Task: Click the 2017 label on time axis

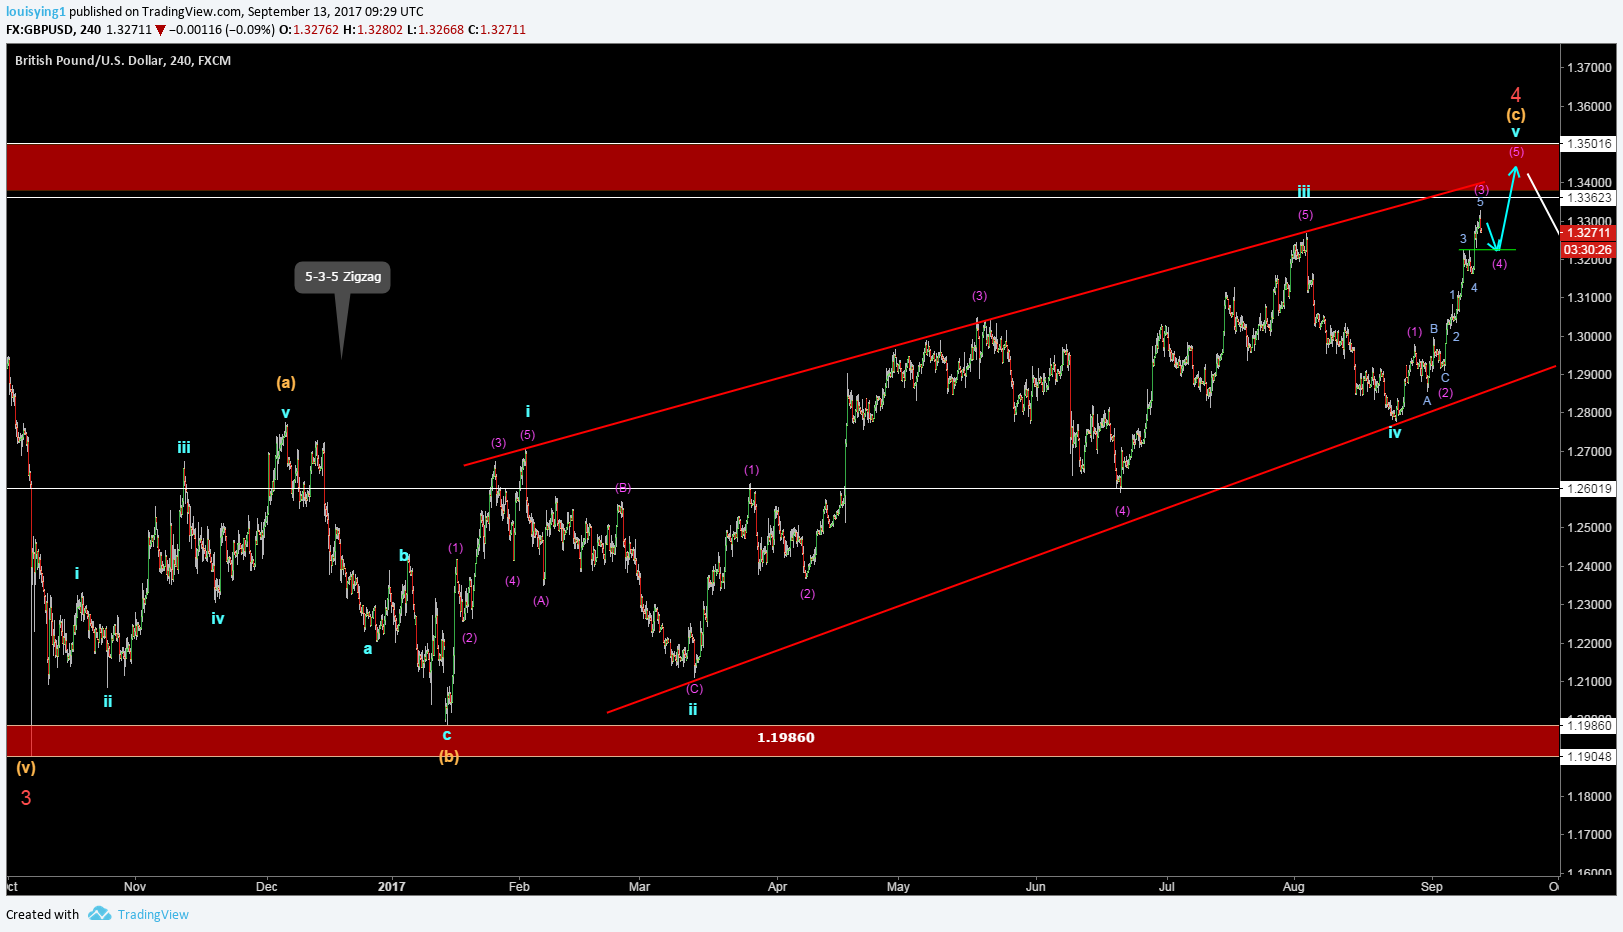Action: [392, 887]
